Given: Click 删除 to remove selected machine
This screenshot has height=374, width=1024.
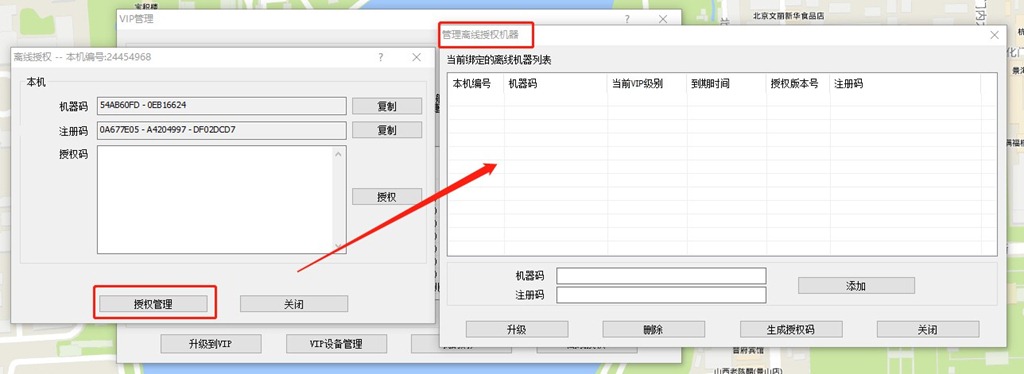Looking at the screenshot, I should coord(654,330).
